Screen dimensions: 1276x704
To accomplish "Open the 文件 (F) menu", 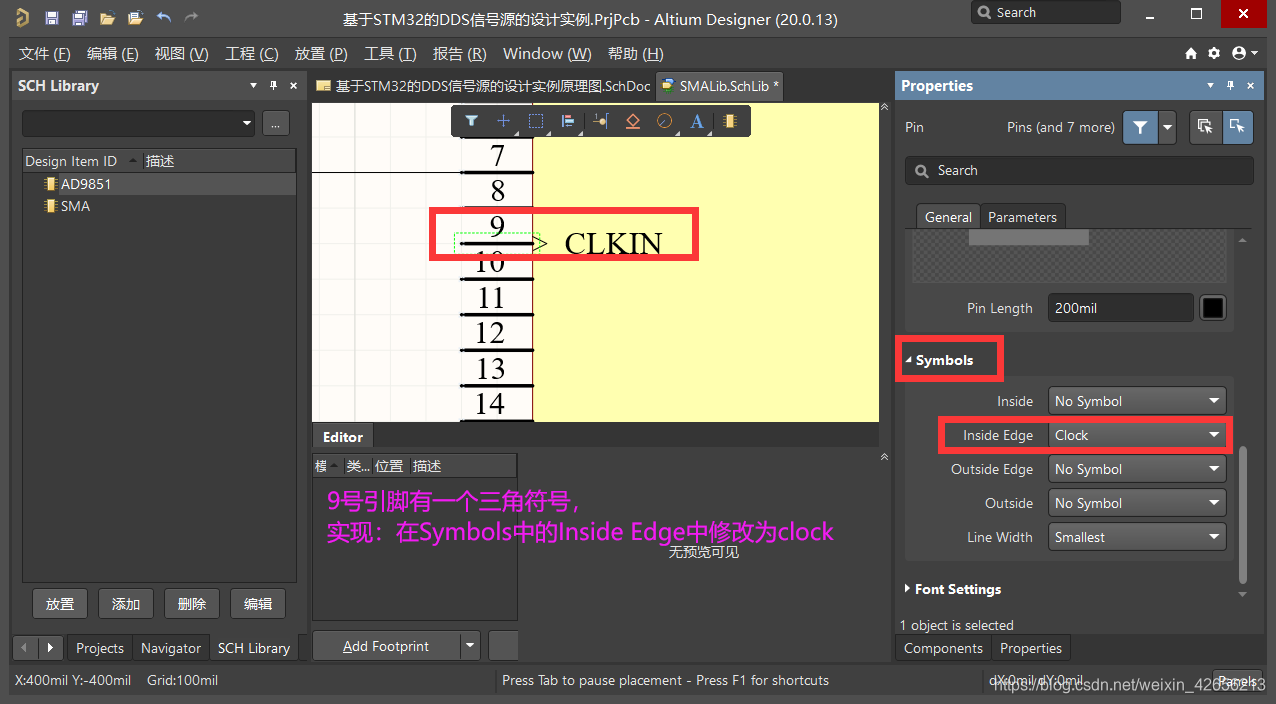I will [x=45, y=53].
